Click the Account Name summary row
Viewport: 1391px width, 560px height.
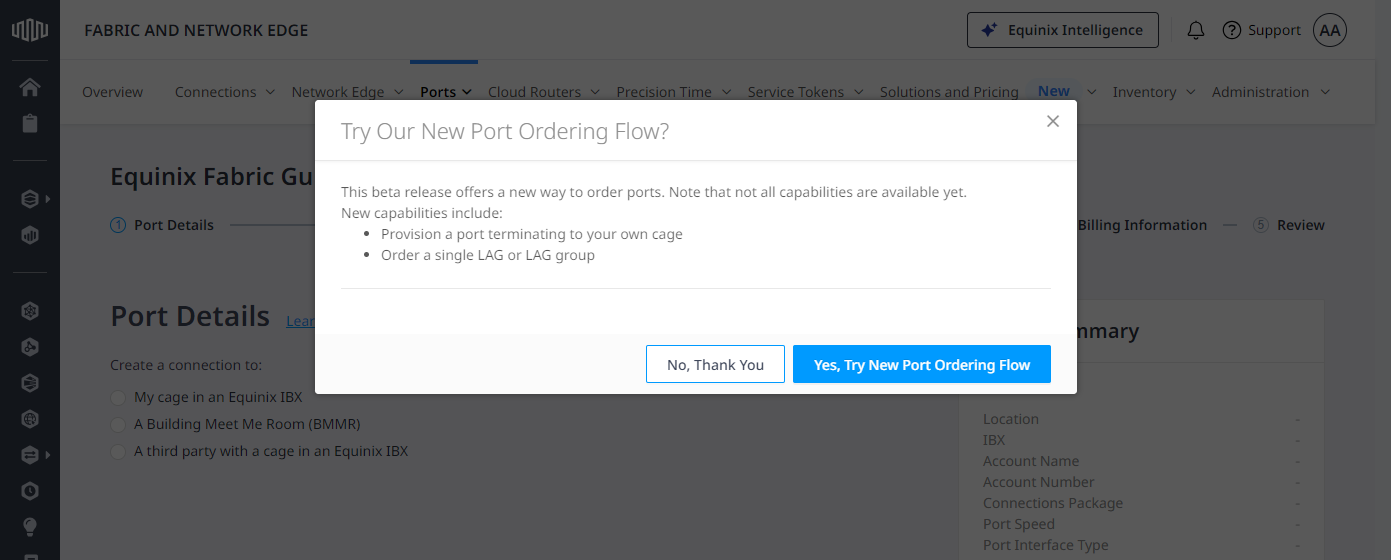[1141, 461]
